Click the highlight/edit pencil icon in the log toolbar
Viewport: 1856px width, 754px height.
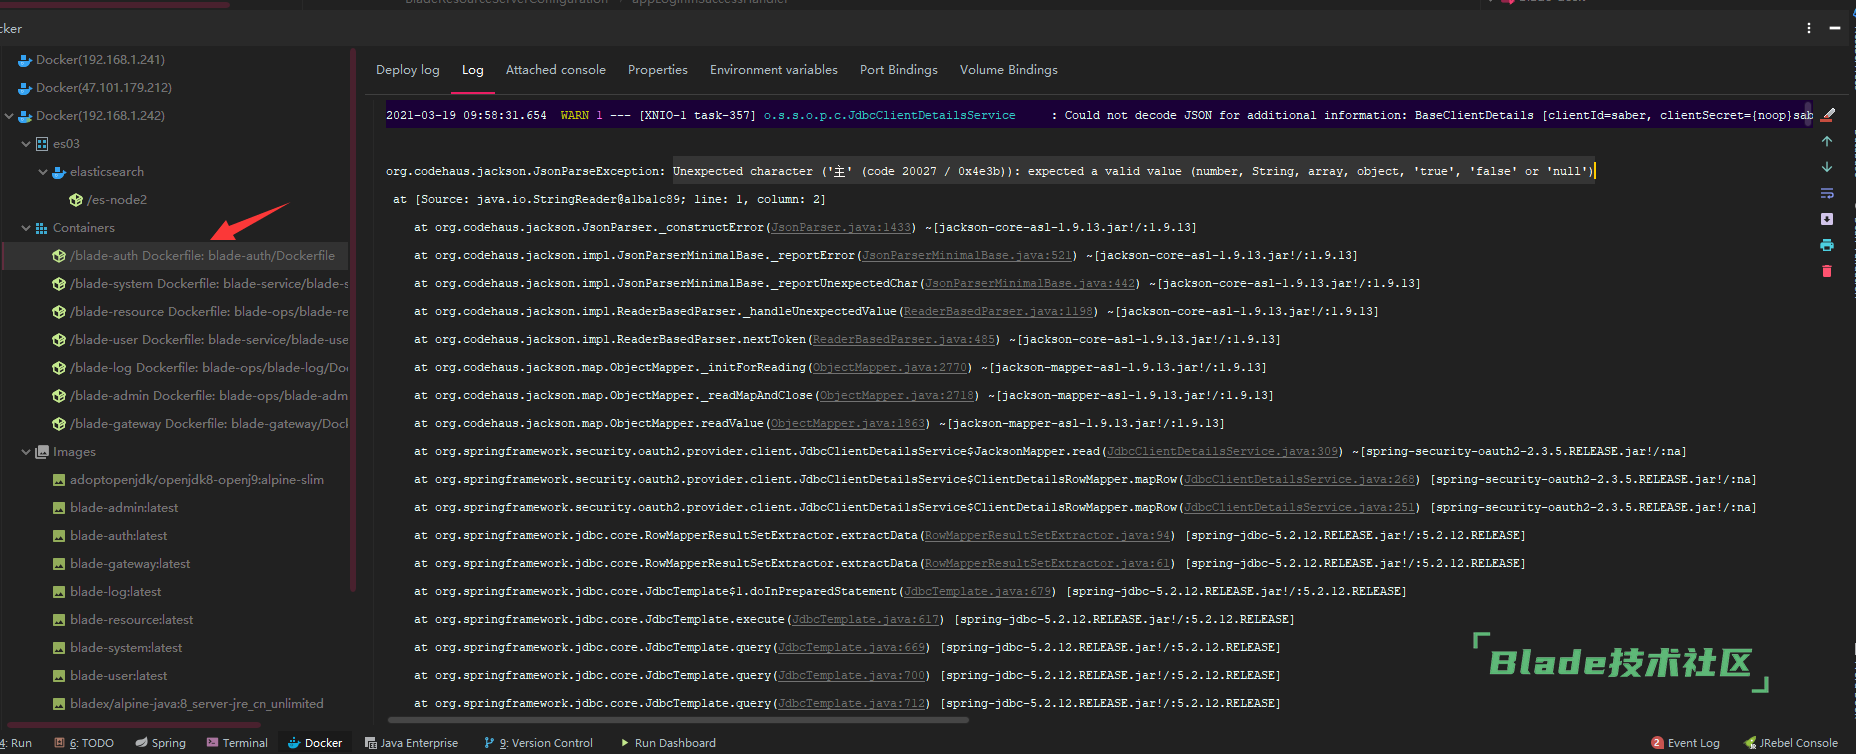pos(1828,115)
